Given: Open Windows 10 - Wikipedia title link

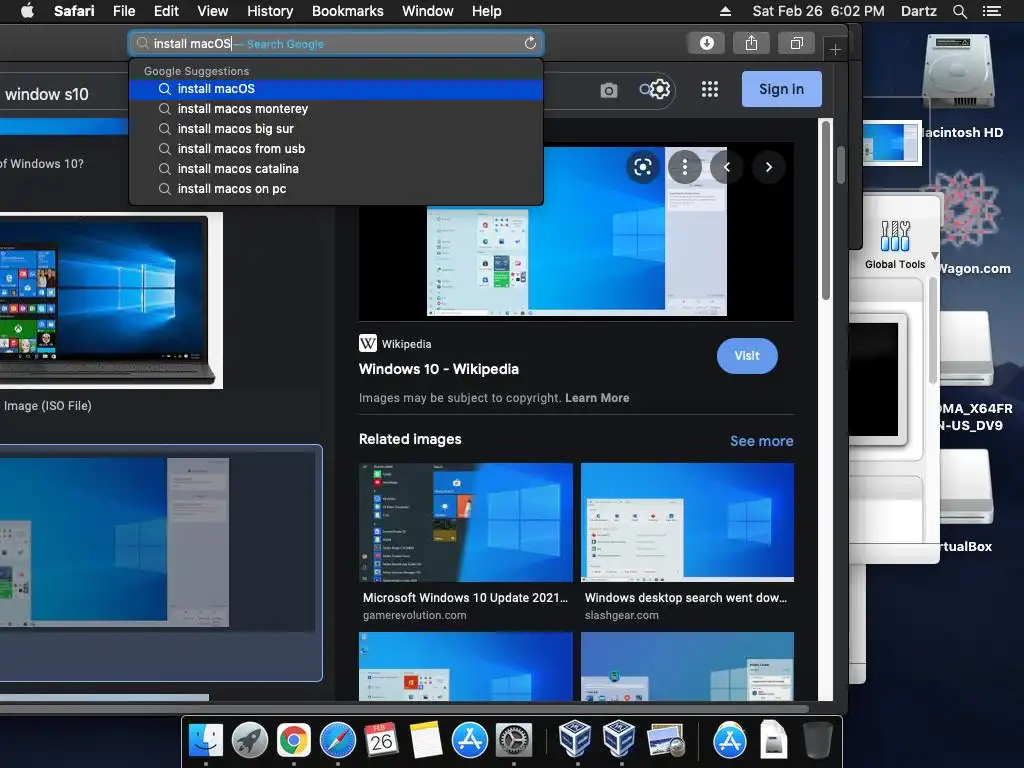Looking at the screenshot, I should [439, 369].
